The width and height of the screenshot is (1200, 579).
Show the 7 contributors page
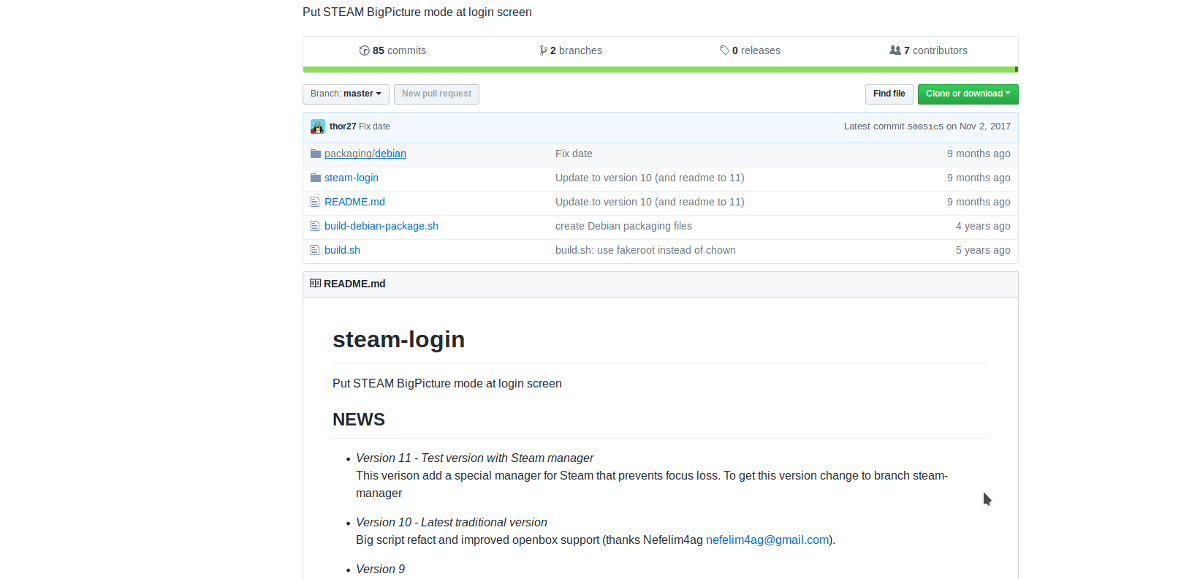pos(928,50)
